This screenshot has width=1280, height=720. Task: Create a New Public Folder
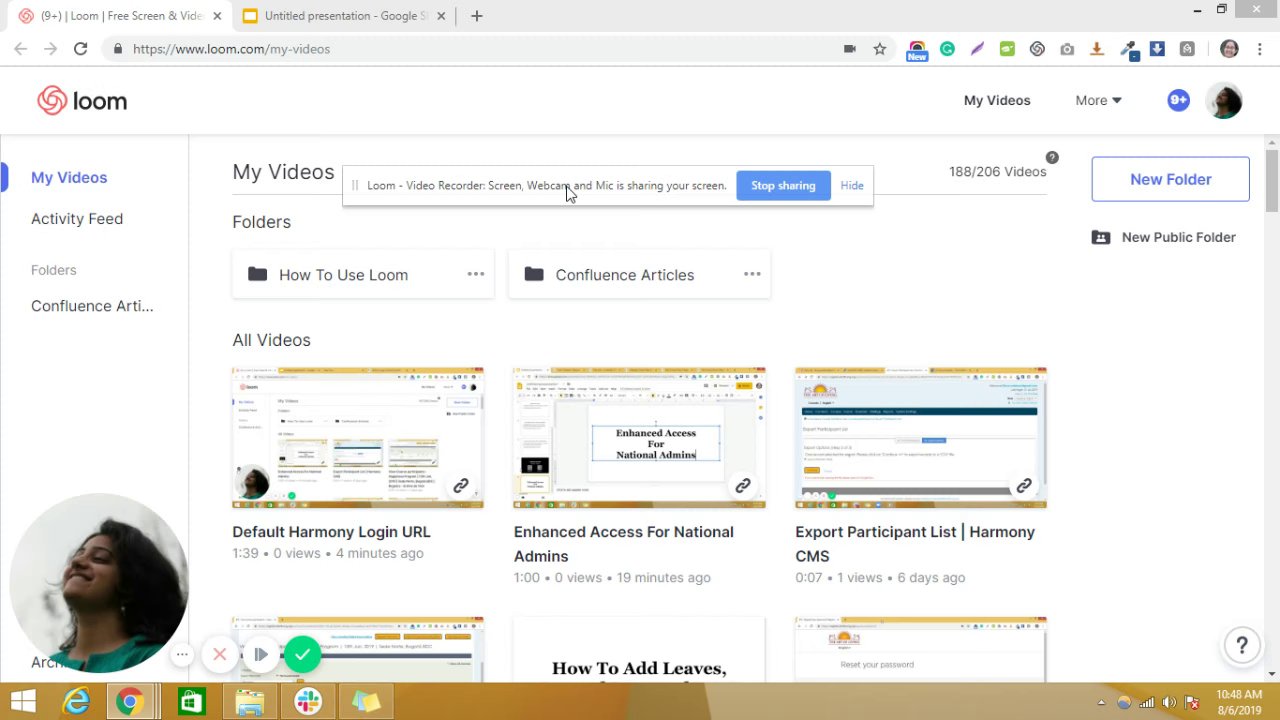coord(1164,237)
